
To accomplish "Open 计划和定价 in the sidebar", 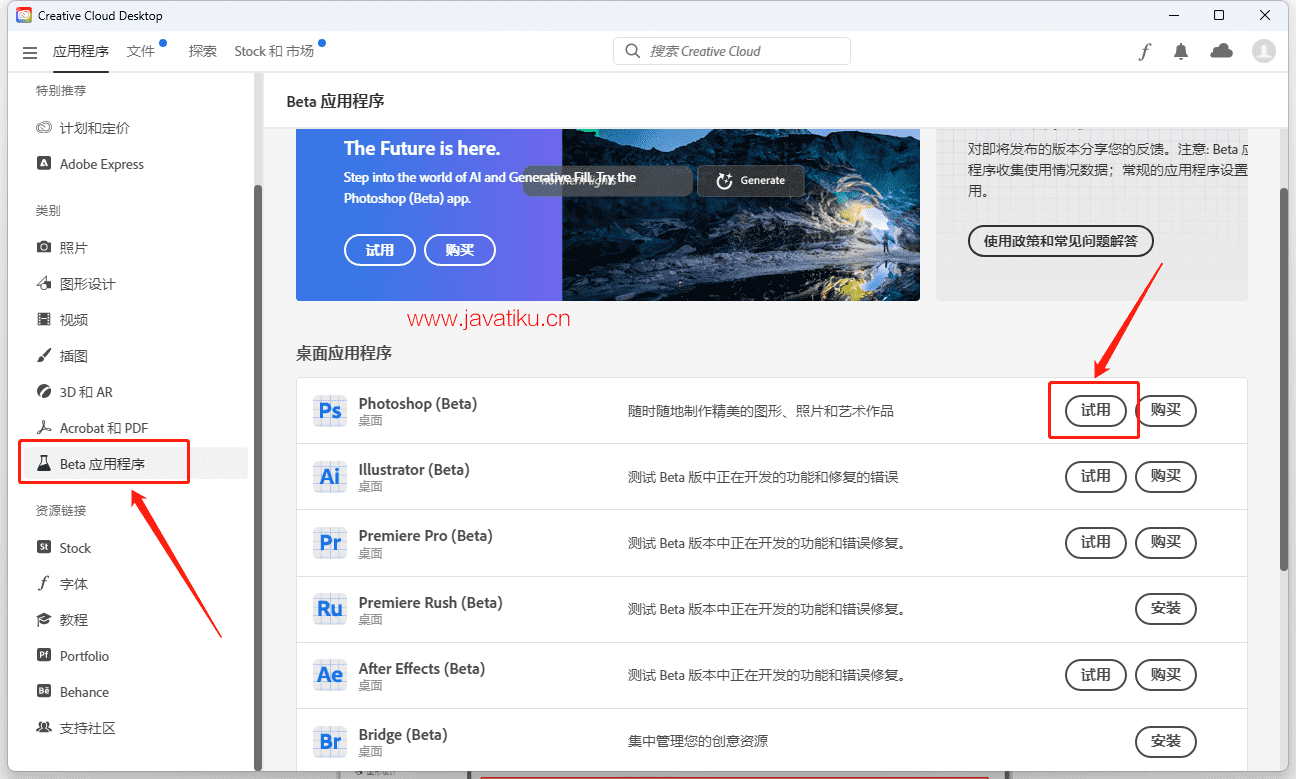I will coord(83,128).
